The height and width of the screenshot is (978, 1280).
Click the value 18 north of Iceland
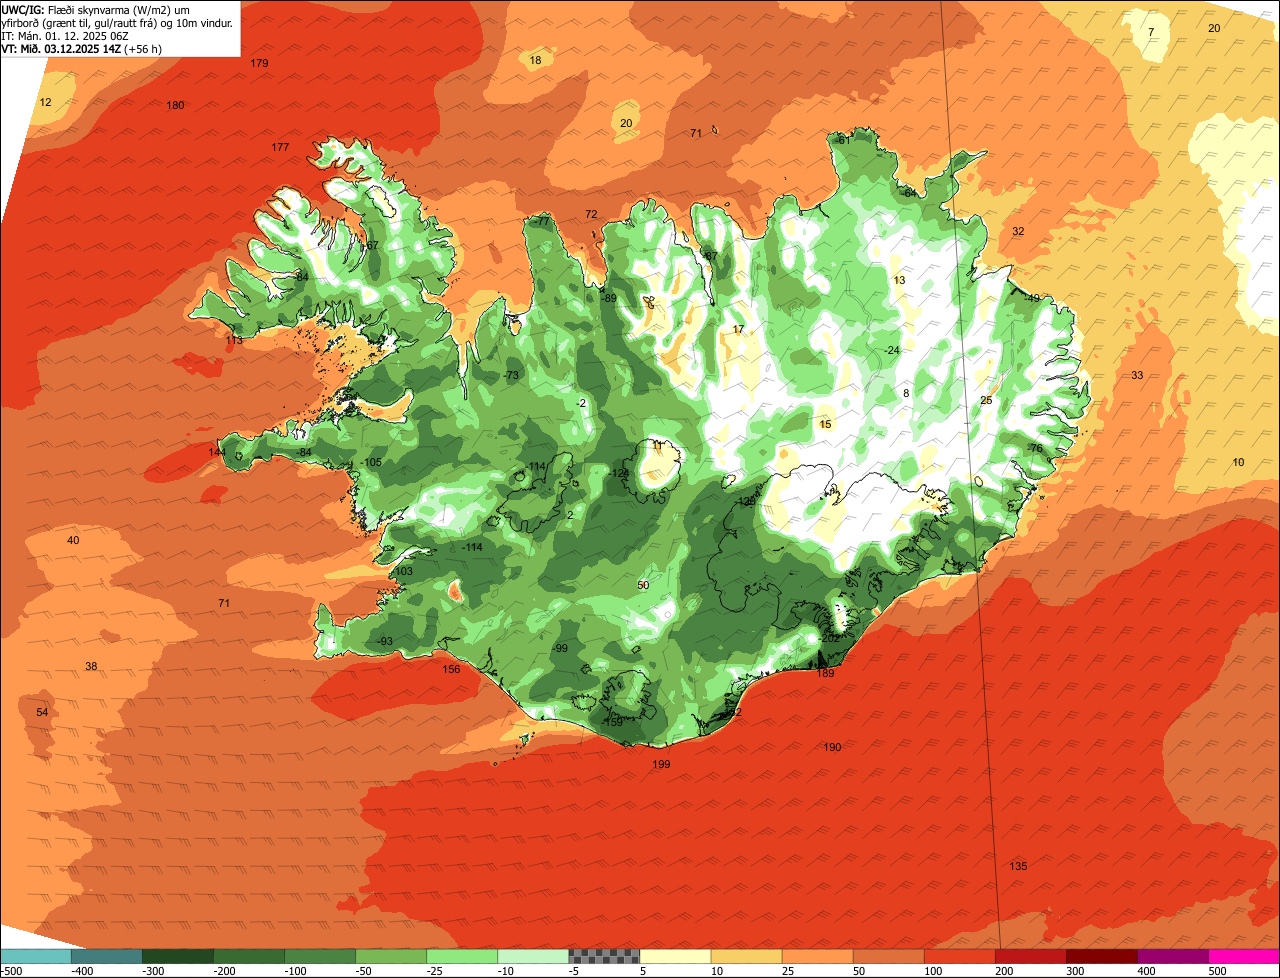[535, 60]
